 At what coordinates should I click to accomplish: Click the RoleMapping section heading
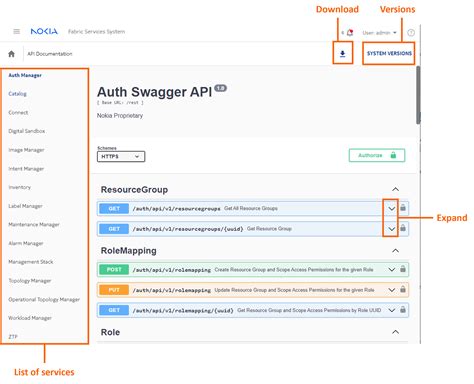[x=129, y=251]
